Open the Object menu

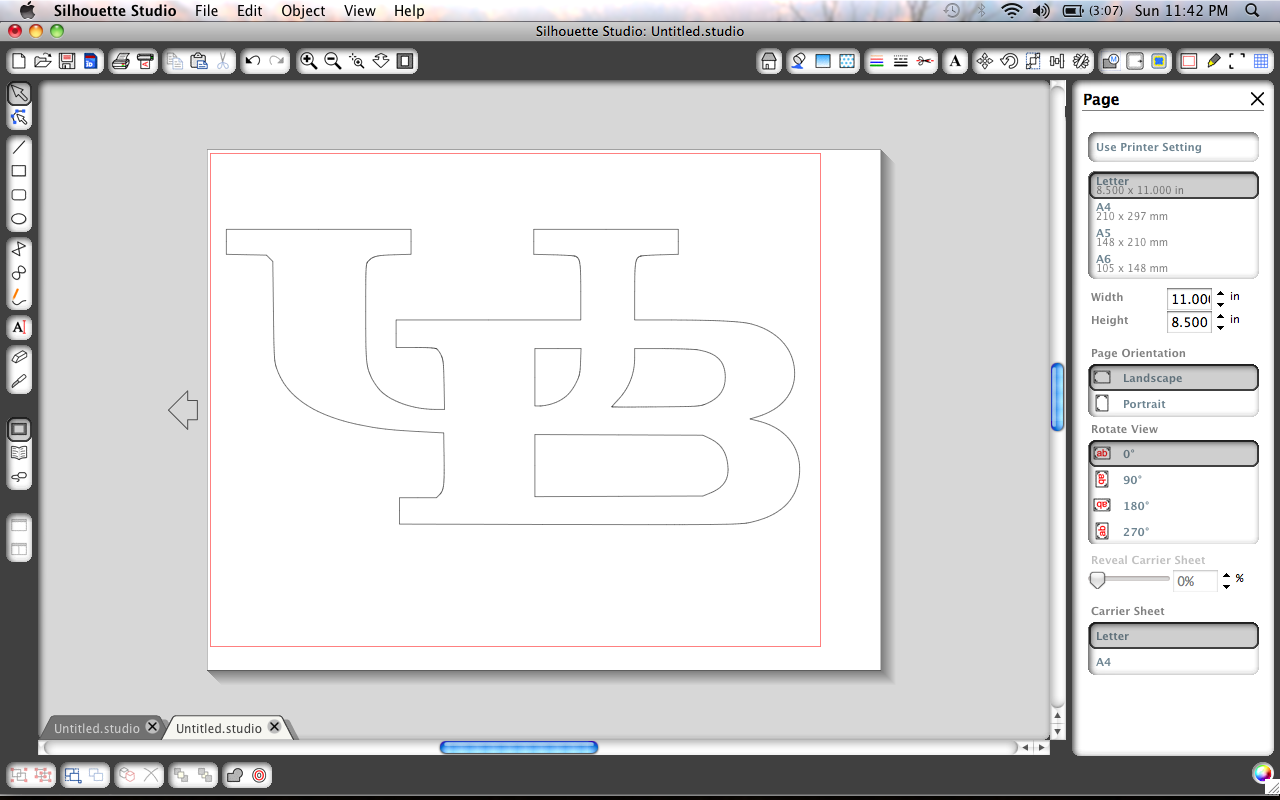tap(303, 11)
